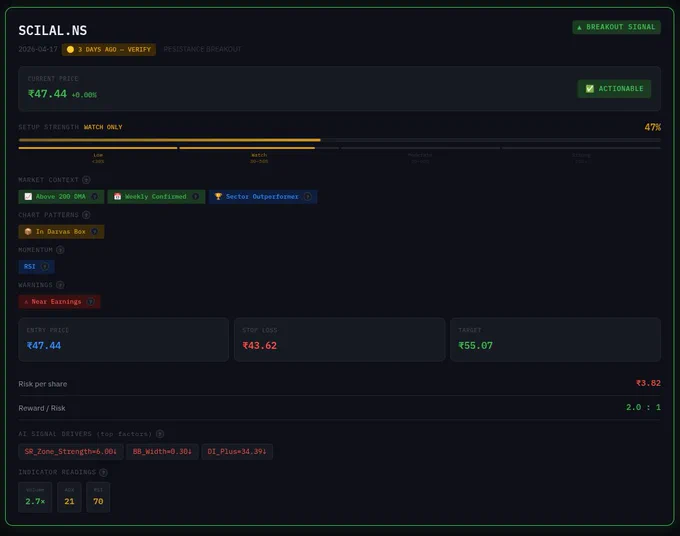Click help icon on RSI momentum chip
The image size is (680, 536).
[x=45, y=267]
